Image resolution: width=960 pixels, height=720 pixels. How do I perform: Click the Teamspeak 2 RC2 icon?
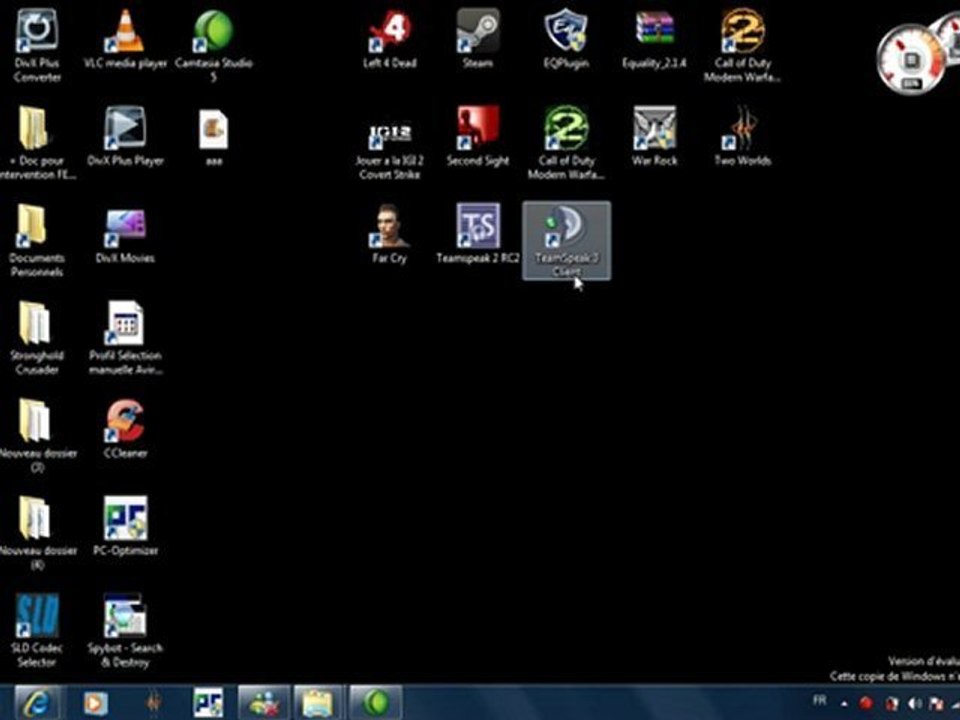(x=478, y=234)
